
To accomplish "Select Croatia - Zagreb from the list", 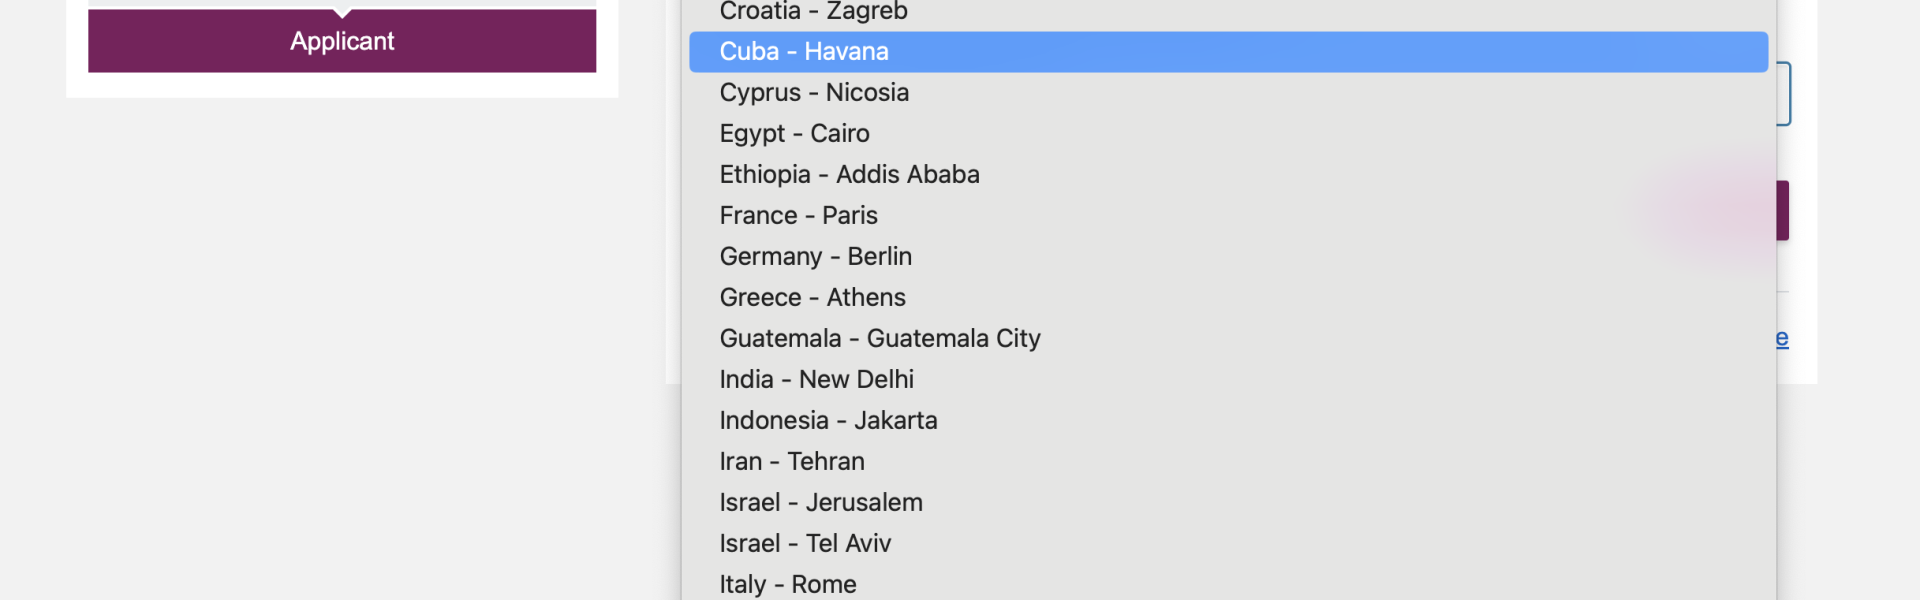I will (1228, 11).
